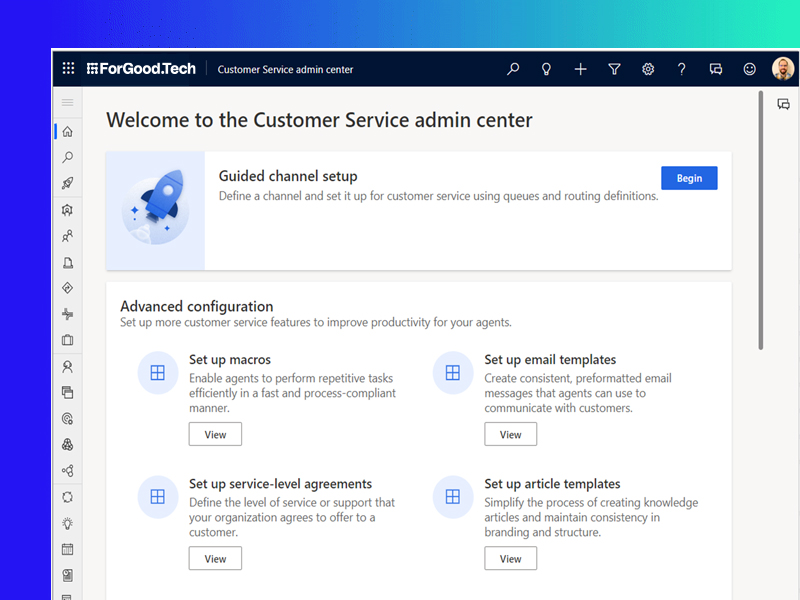Open the smiley feedback icon
The height and width of the screenshot is (600, 800).
(749, 69)
